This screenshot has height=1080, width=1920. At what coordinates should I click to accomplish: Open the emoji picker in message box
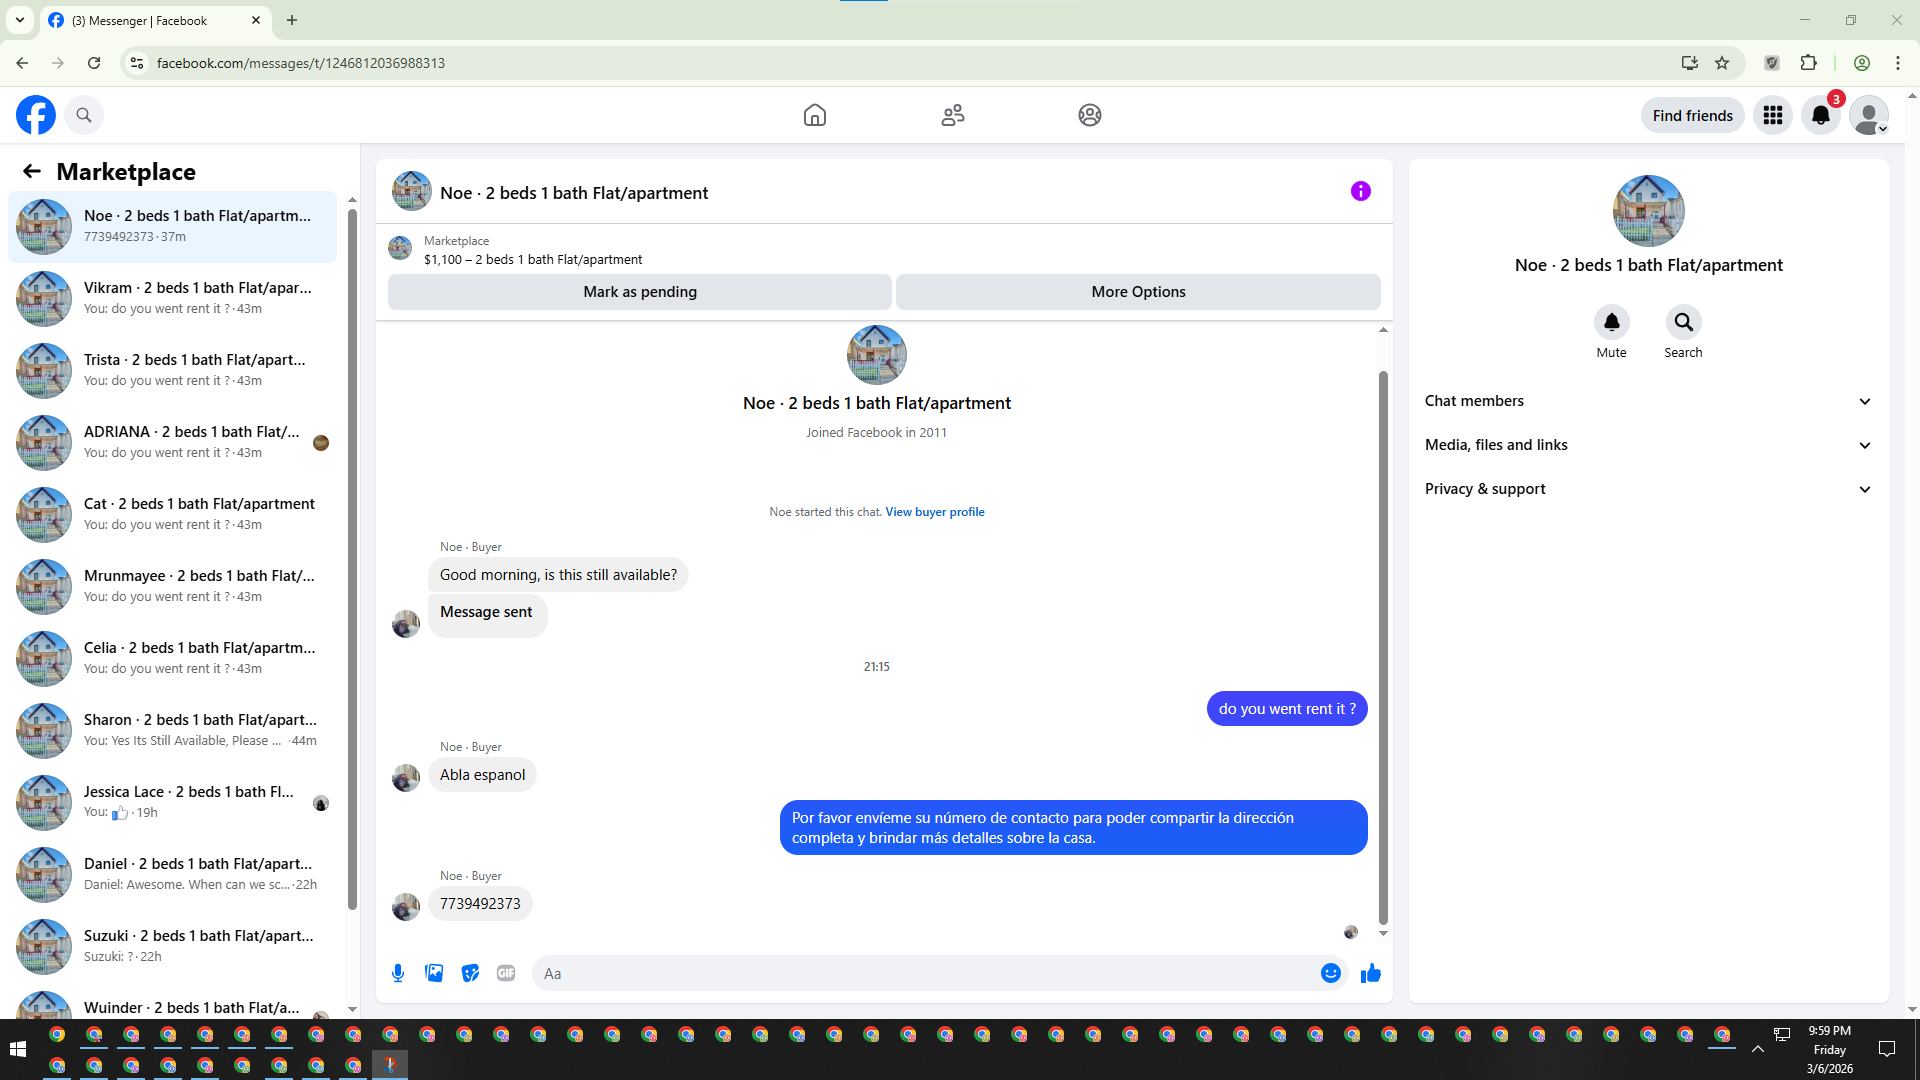(1330, 973)
